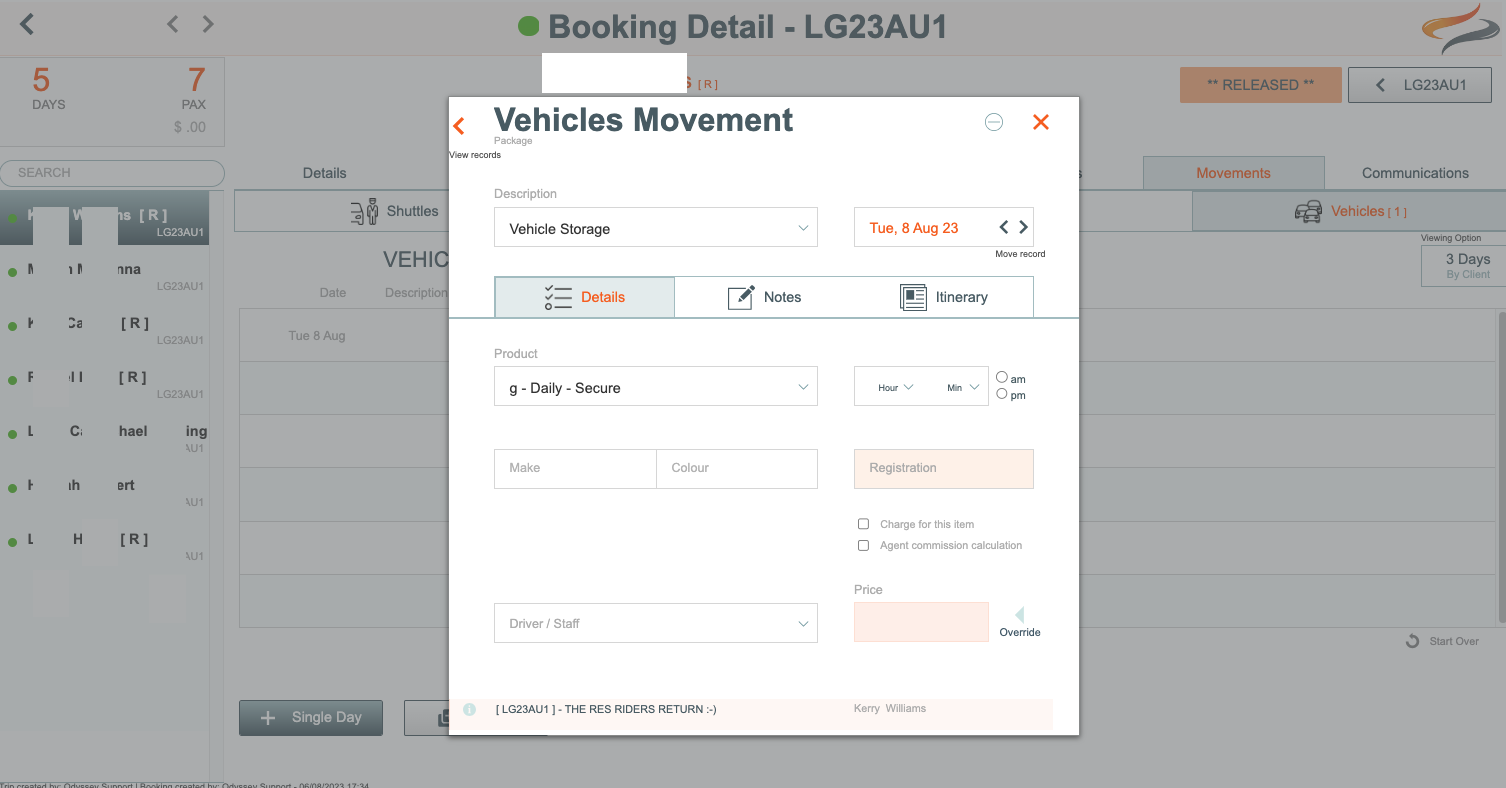Viewport: 1506px width, 788px height.
Task: Click the Override triangle arrow
Action: click(1020, 615)
